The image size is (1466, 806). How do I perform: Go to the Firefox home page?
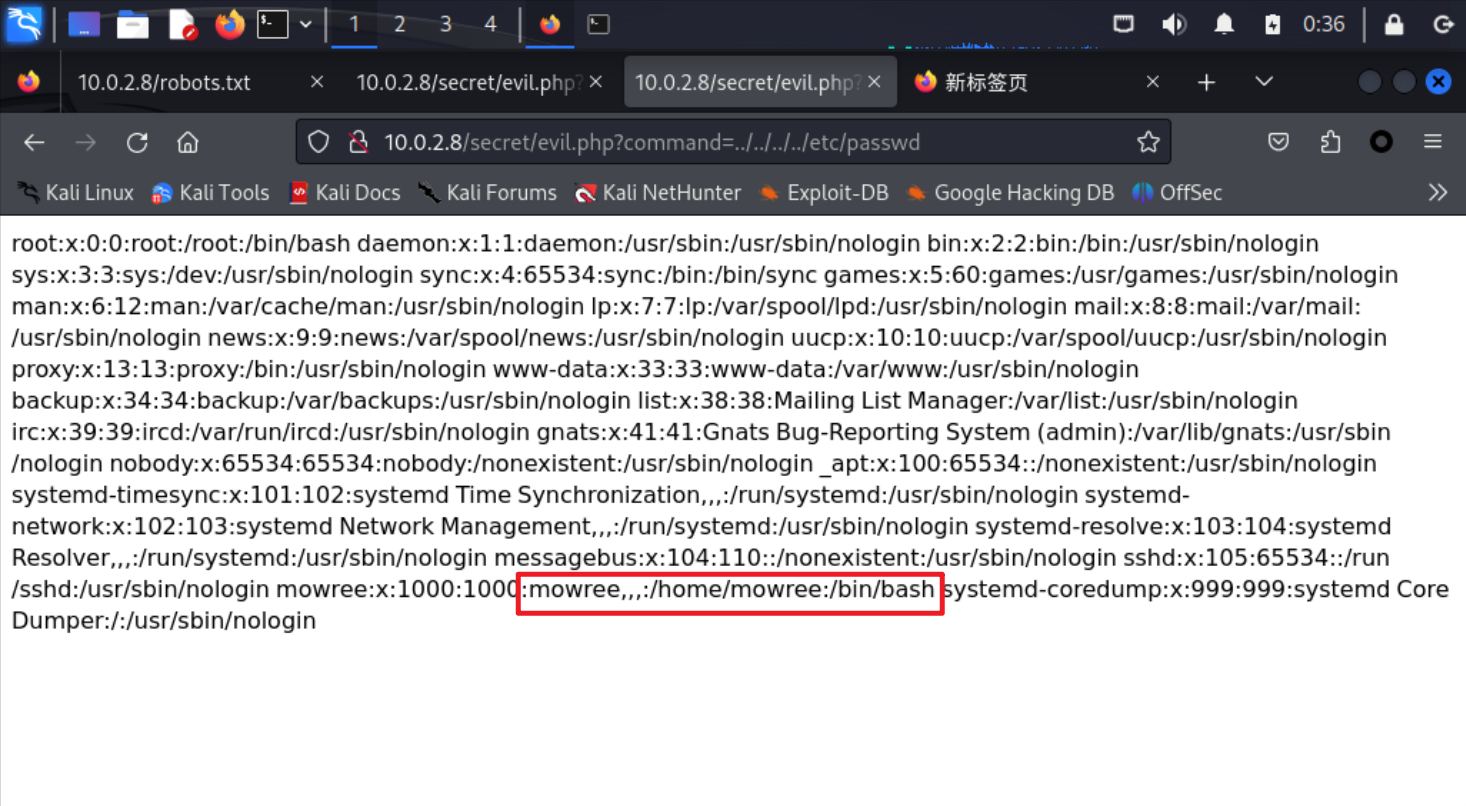coord(188,142)
